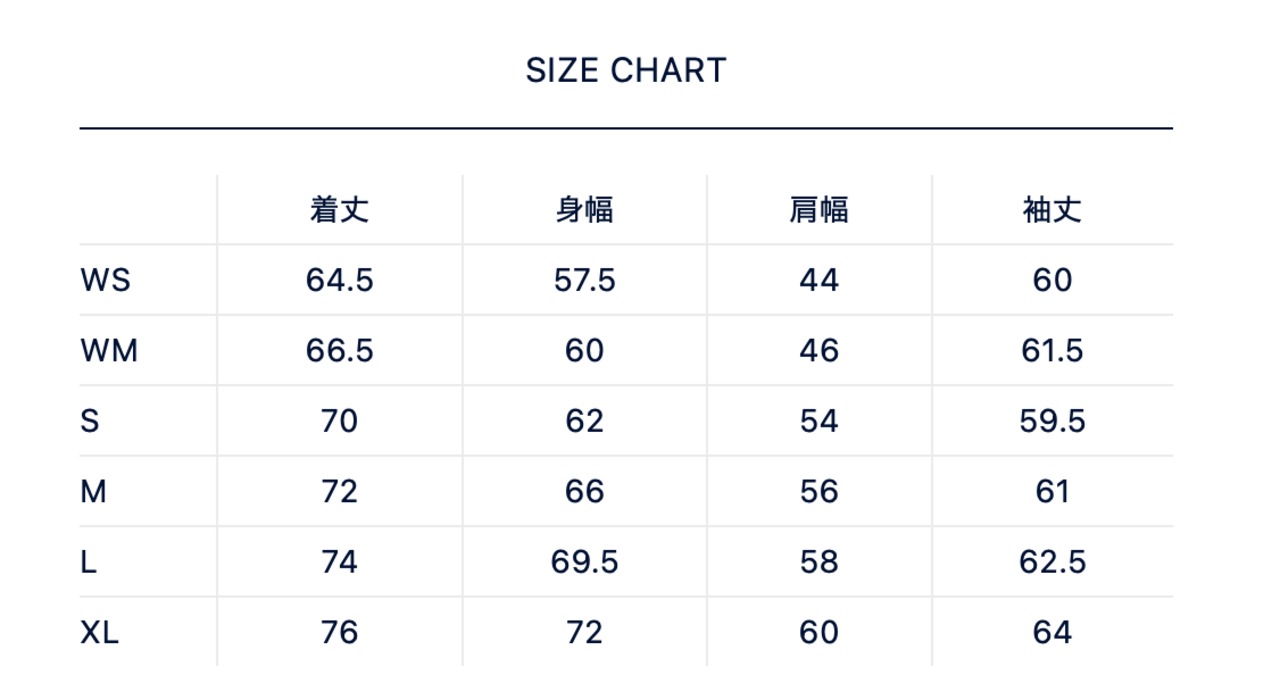Click the 袖丈 column header
This screenshot has height=700, width=1280.
[1052, 210]
